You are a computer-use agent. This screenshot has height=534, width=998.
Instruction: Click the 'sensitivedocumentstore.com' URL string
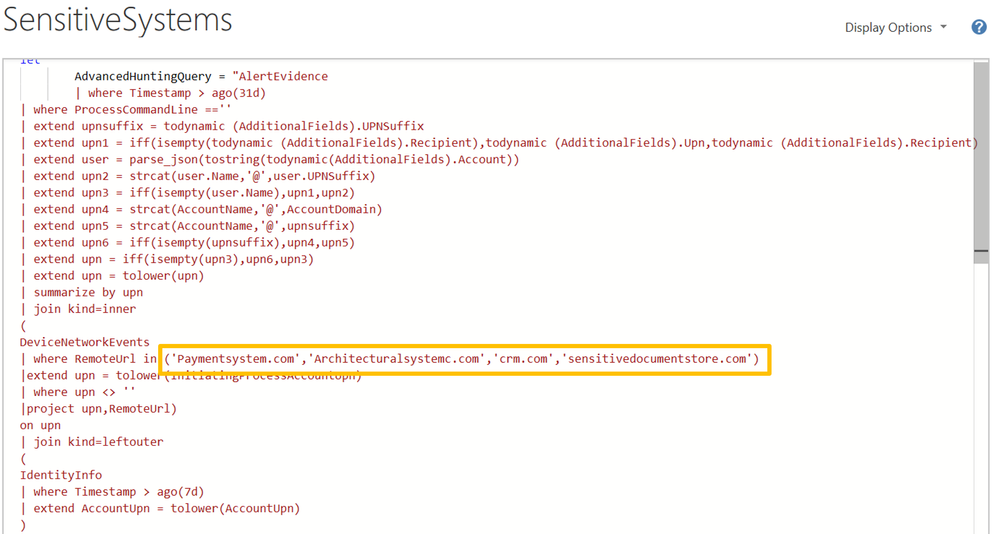[x=657, y=359]
